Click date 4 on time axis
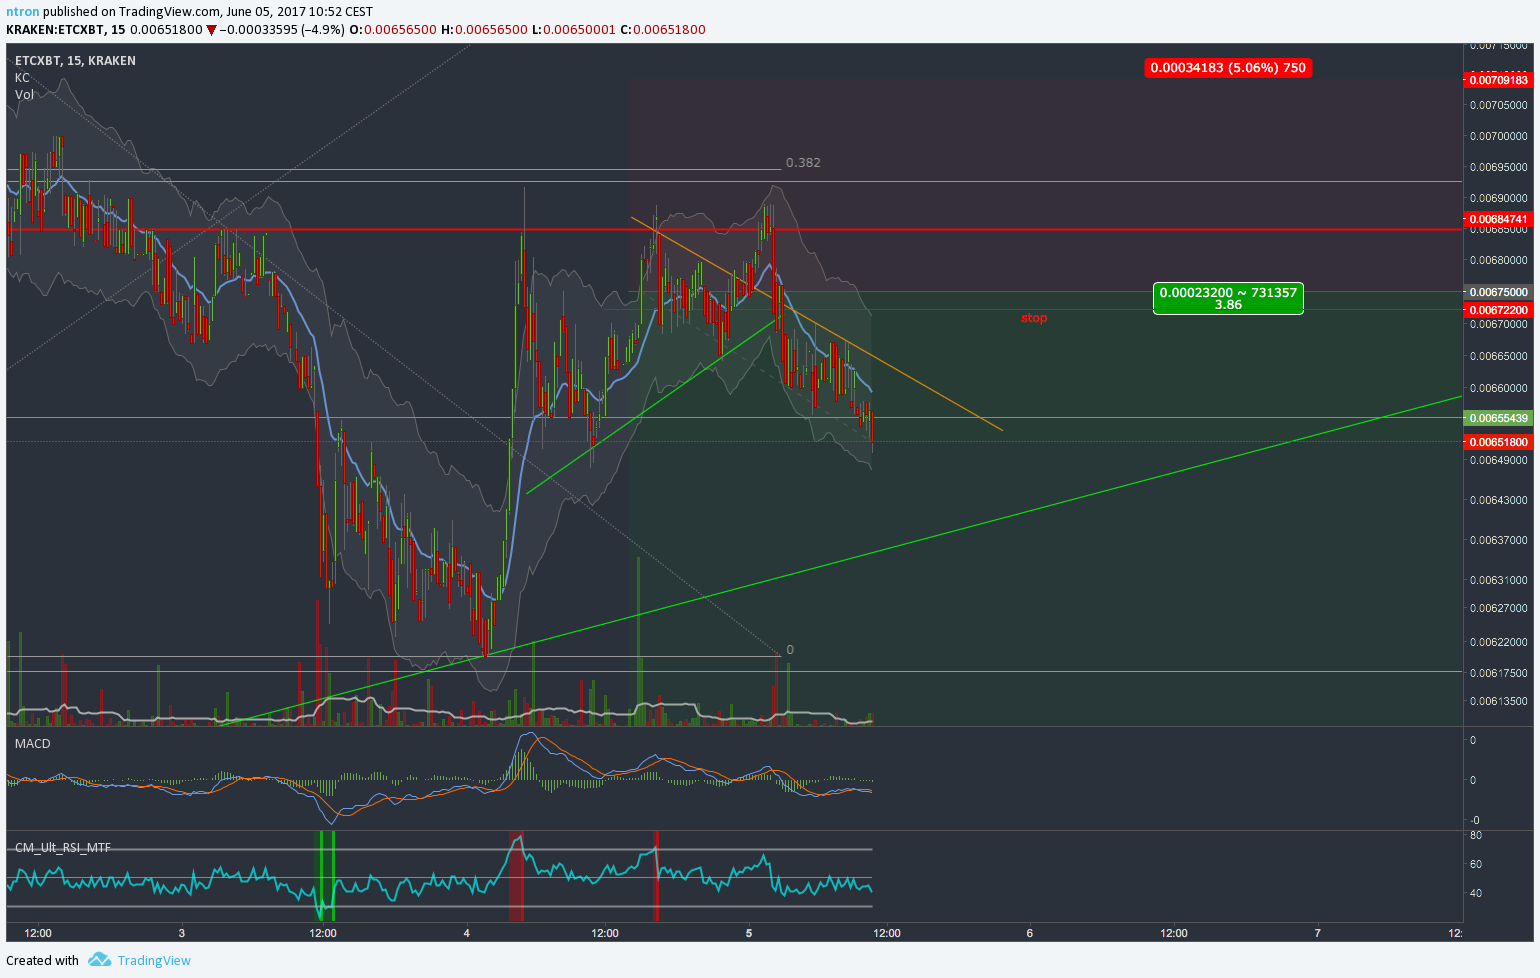The width and height of the screenshot is (1540, 978). [467, 933]
